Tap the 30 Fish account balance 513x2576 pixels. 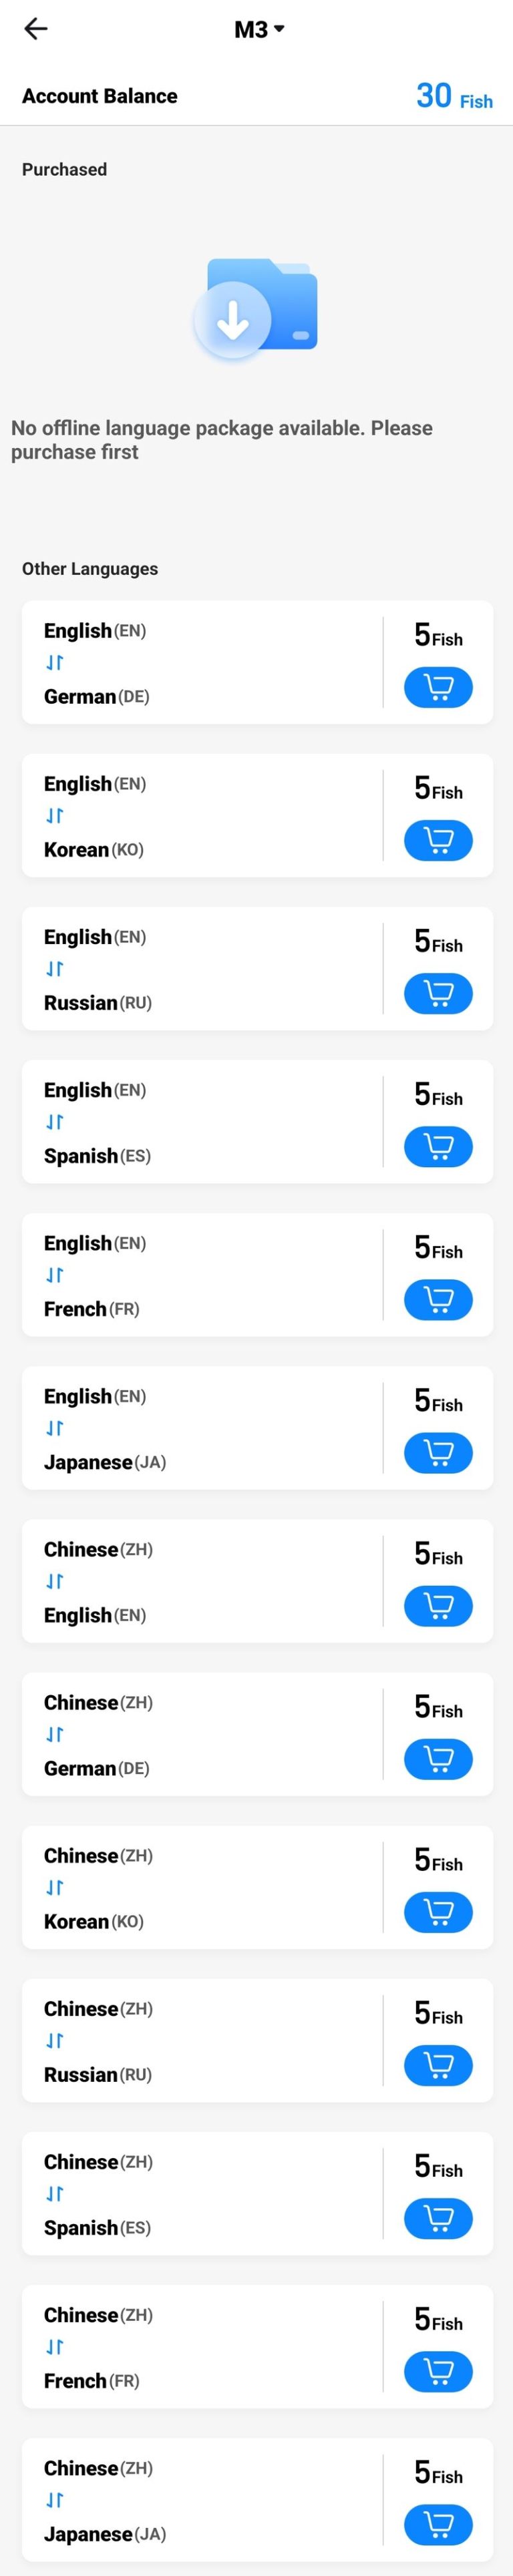pyautogui.click(x=453, y=96)
